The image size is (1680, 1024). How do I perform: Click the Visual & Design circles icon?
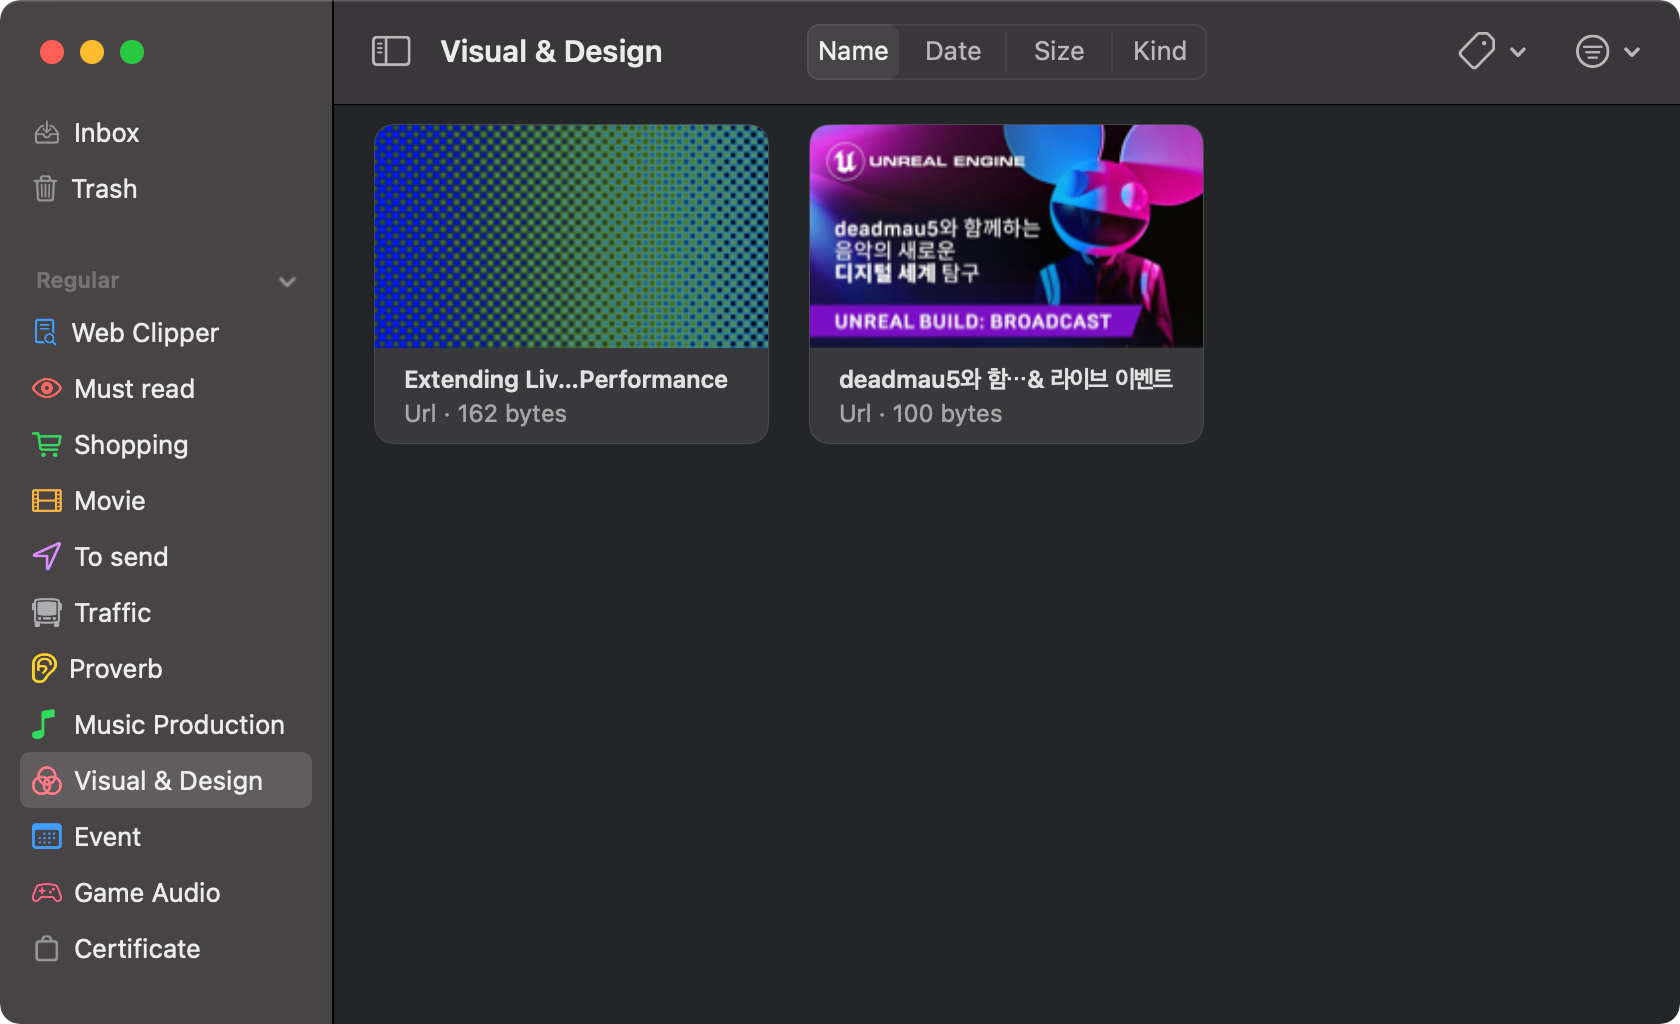pos(47,780)
